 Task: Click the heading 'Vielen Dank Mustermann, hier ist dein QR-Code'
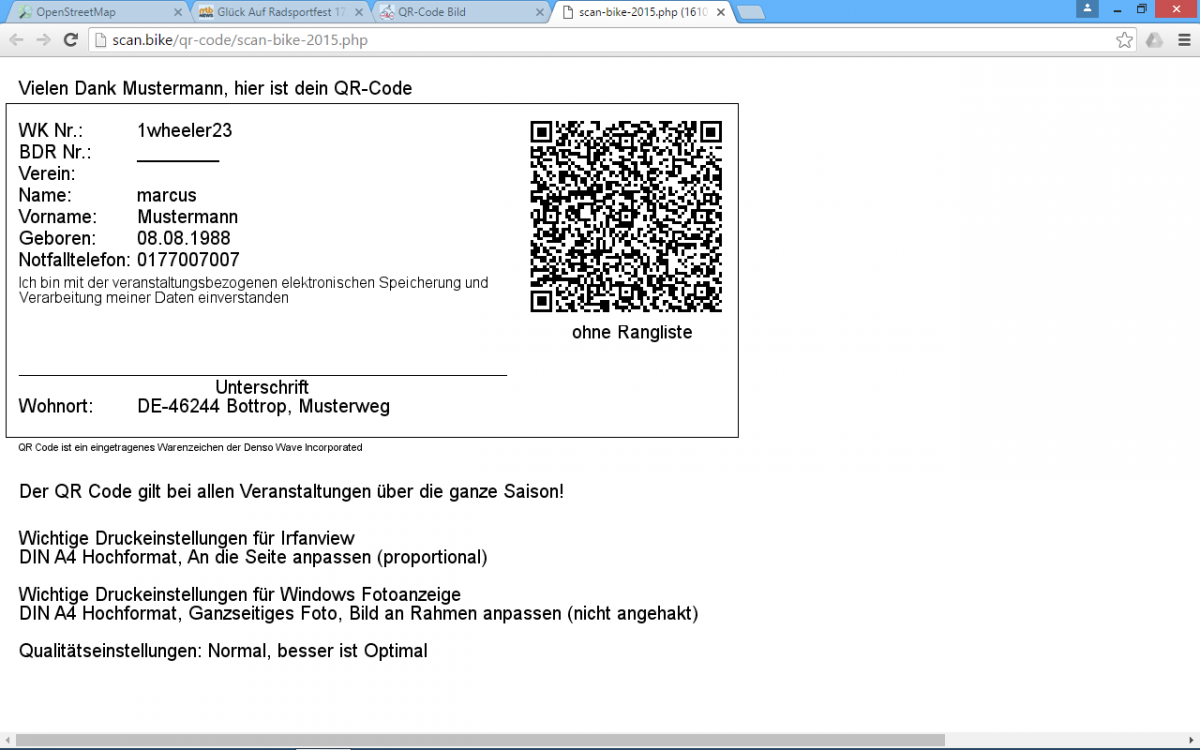[215, 88]
